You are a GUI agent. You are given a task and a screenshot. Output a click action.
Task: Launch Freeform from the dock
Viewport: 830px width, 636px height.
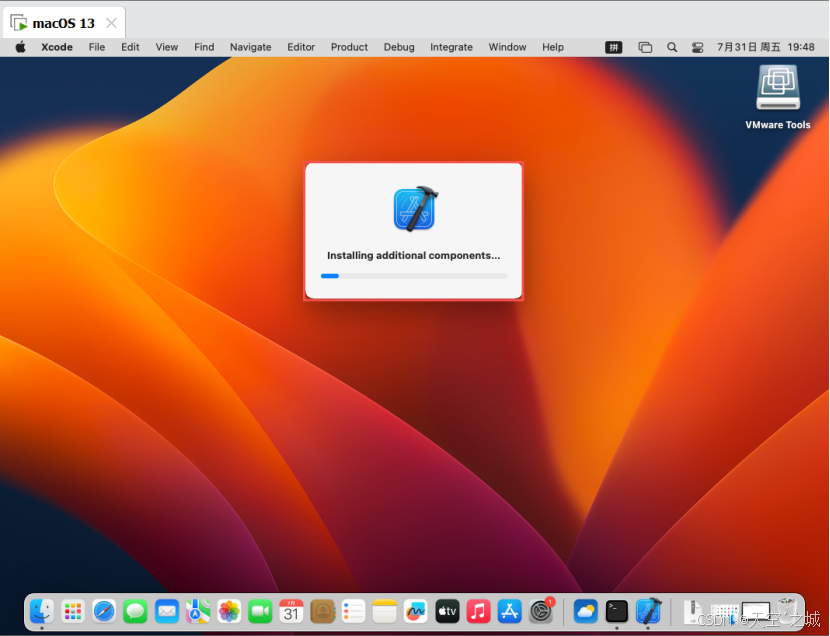click(416, 611)
